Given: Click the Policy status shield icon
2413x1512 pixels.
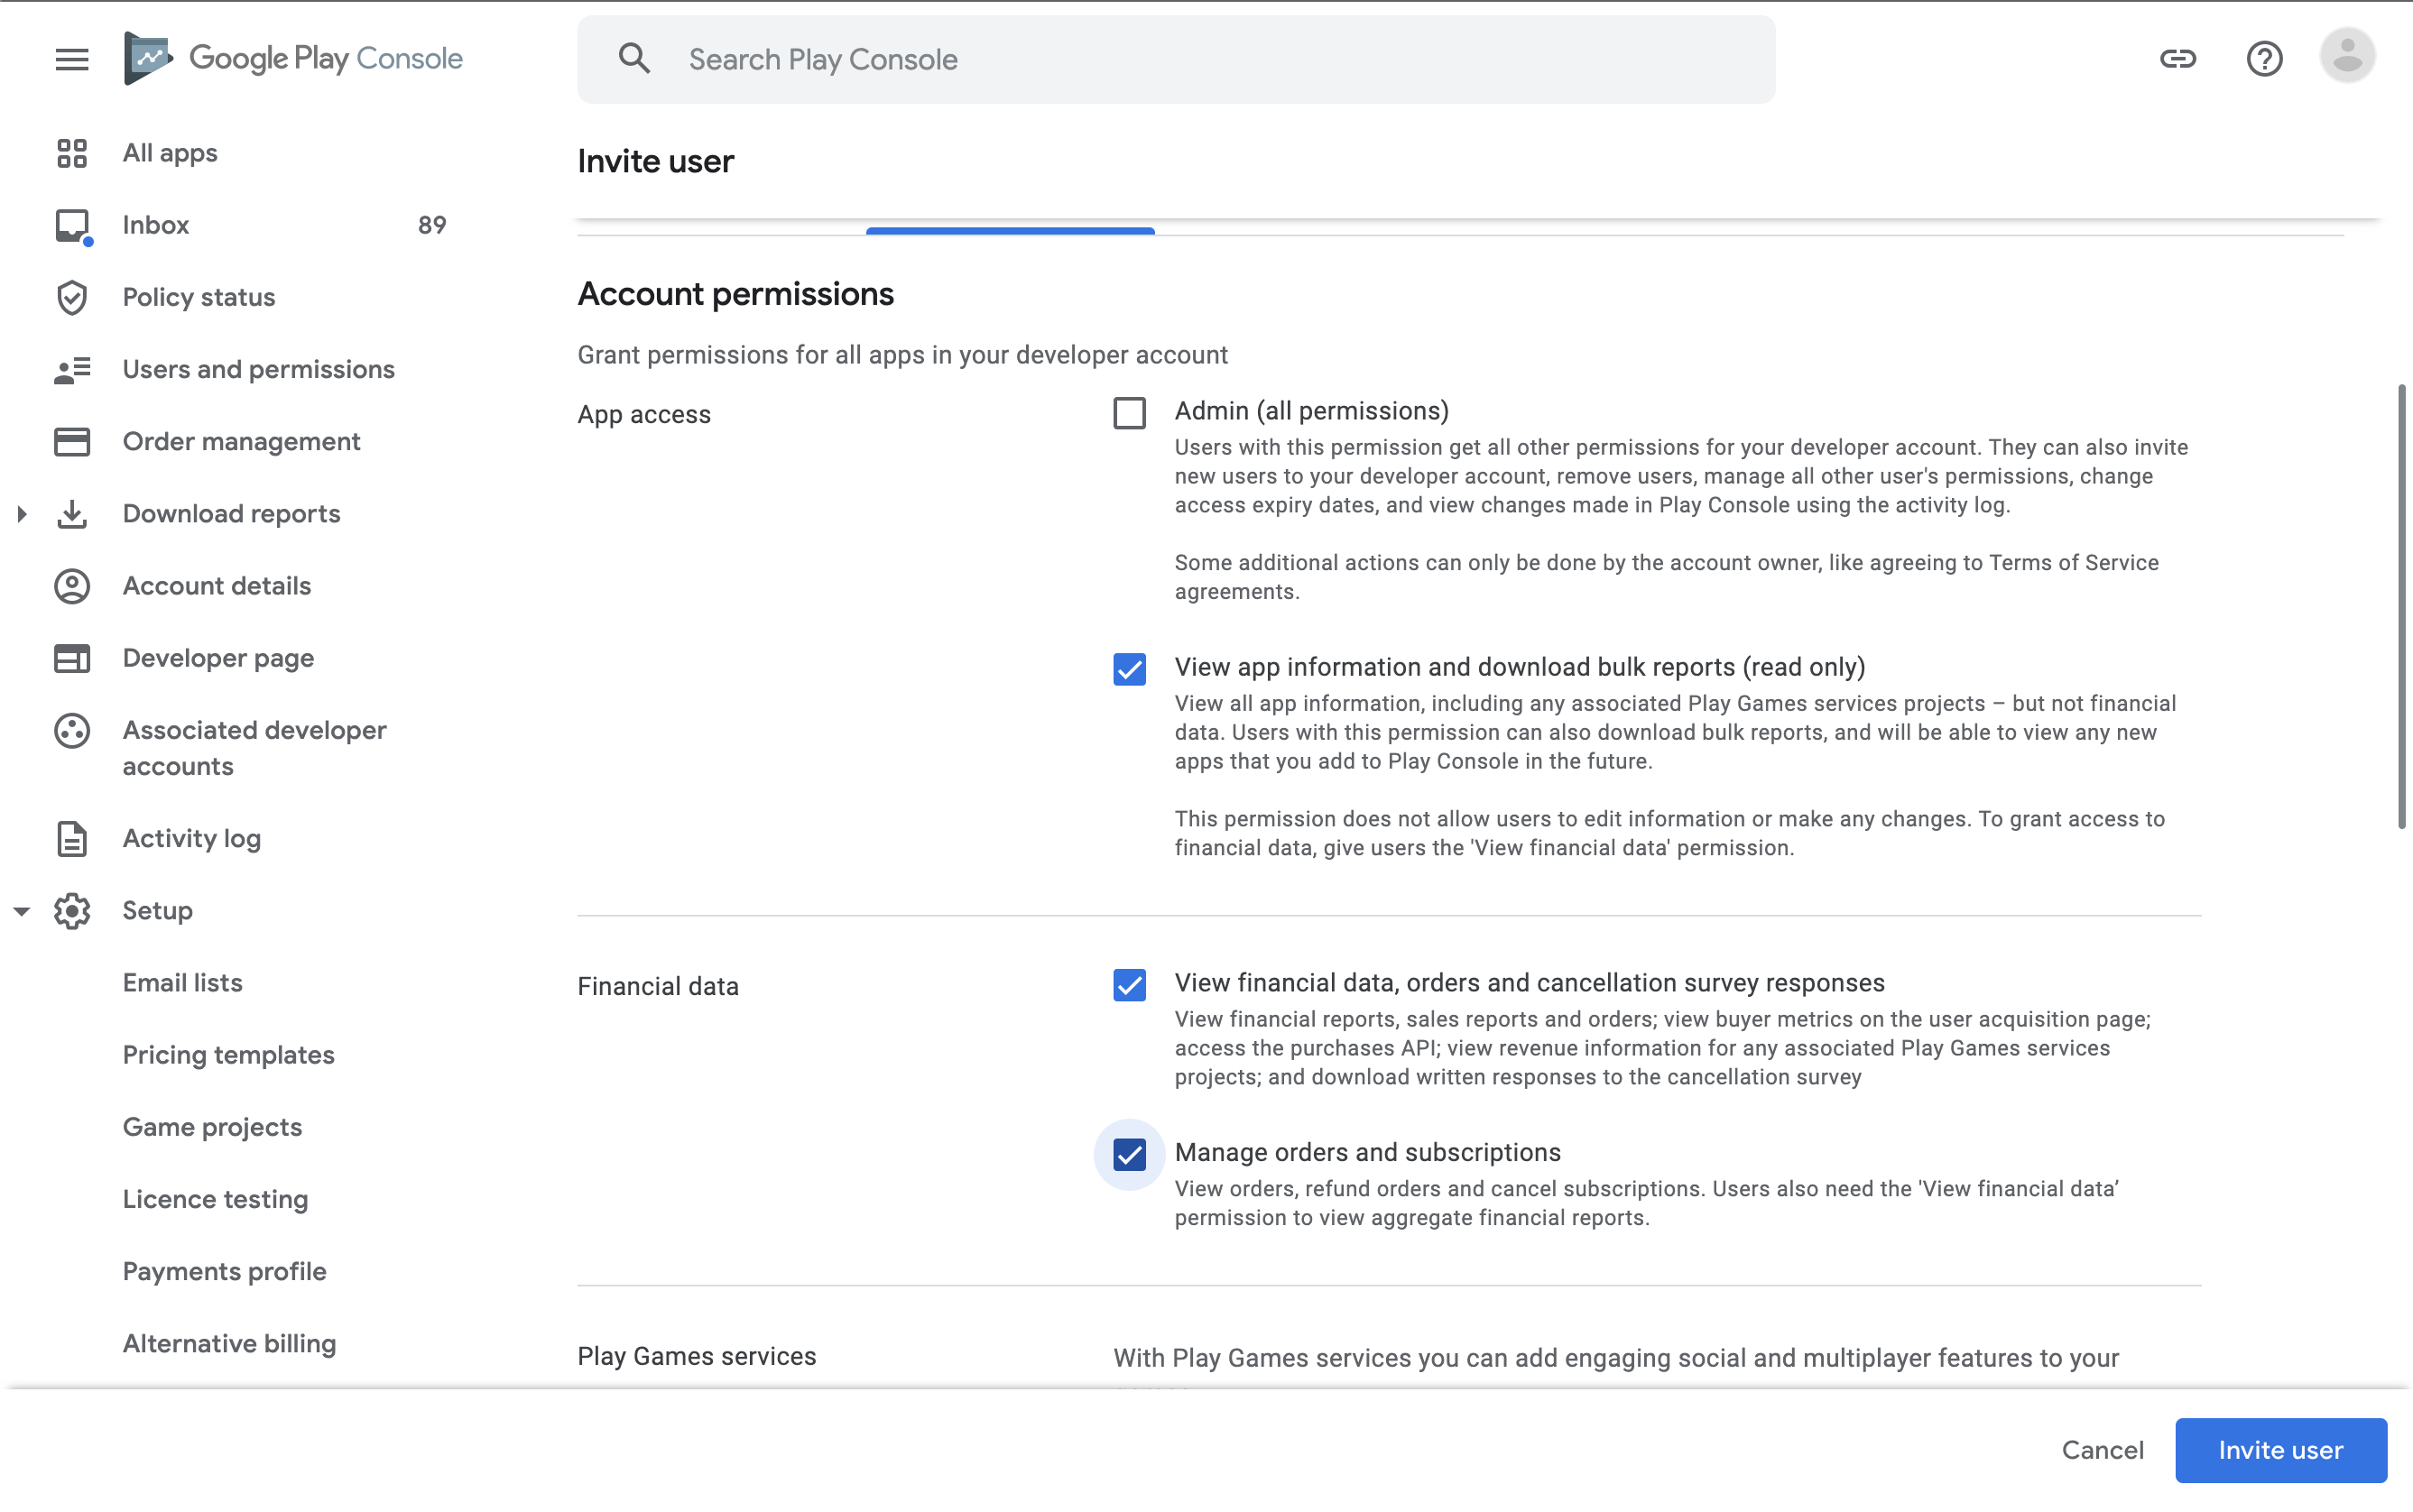Looking at the screenshot, I should click(69, 298).
